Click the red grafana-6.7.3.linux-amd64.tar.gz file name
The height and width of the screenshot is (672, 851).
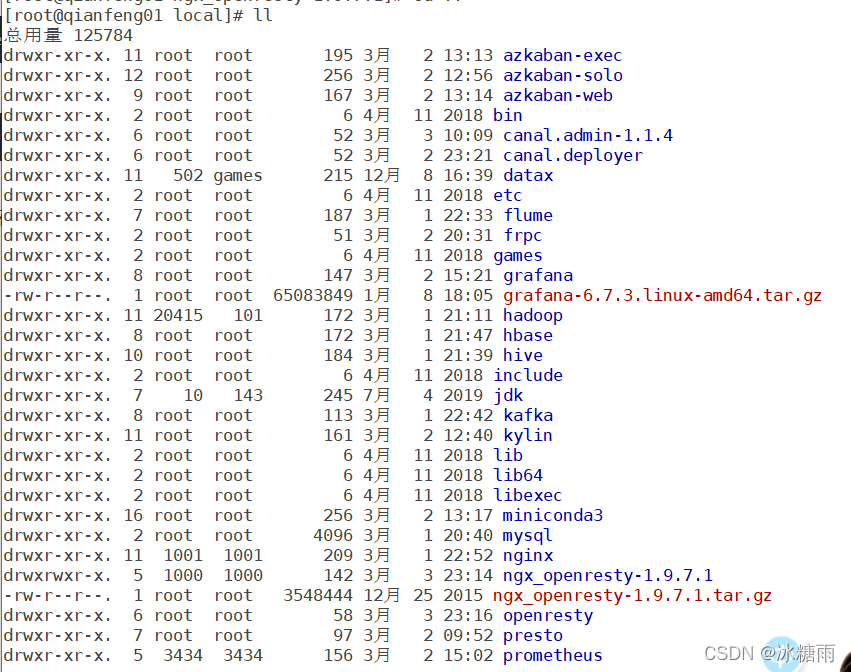[662, 296]
